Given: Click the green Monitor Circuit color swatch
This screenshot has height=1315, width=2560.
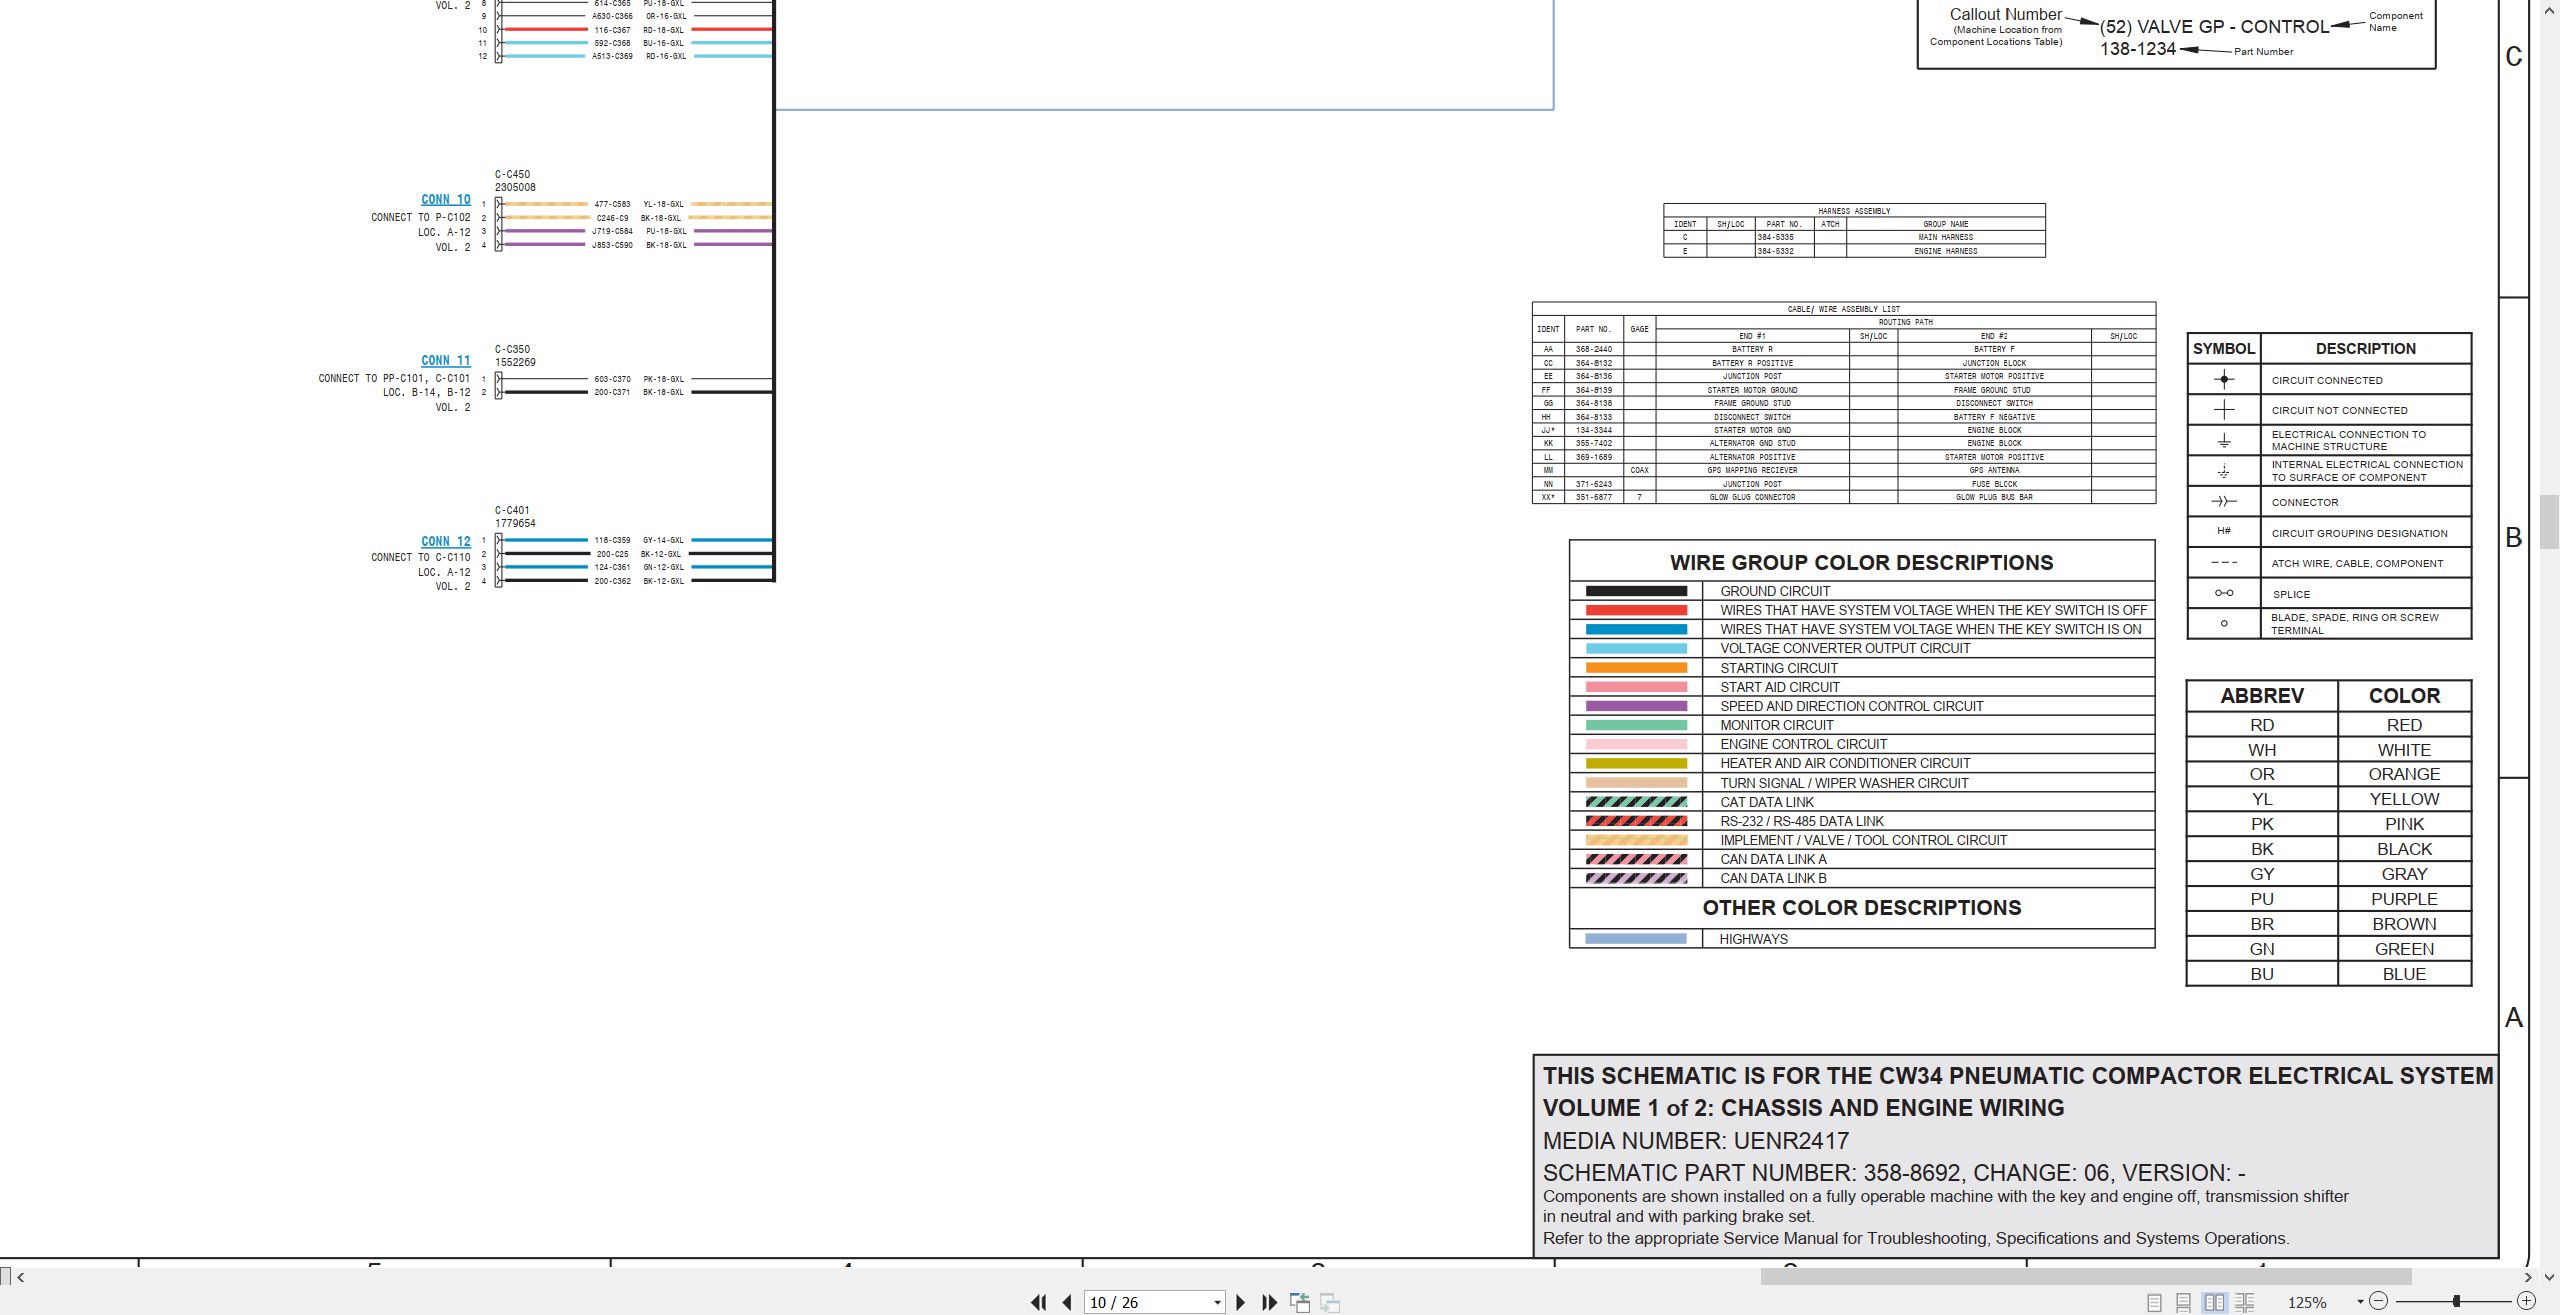Looking at the screenshot, I should [1636, 725].
